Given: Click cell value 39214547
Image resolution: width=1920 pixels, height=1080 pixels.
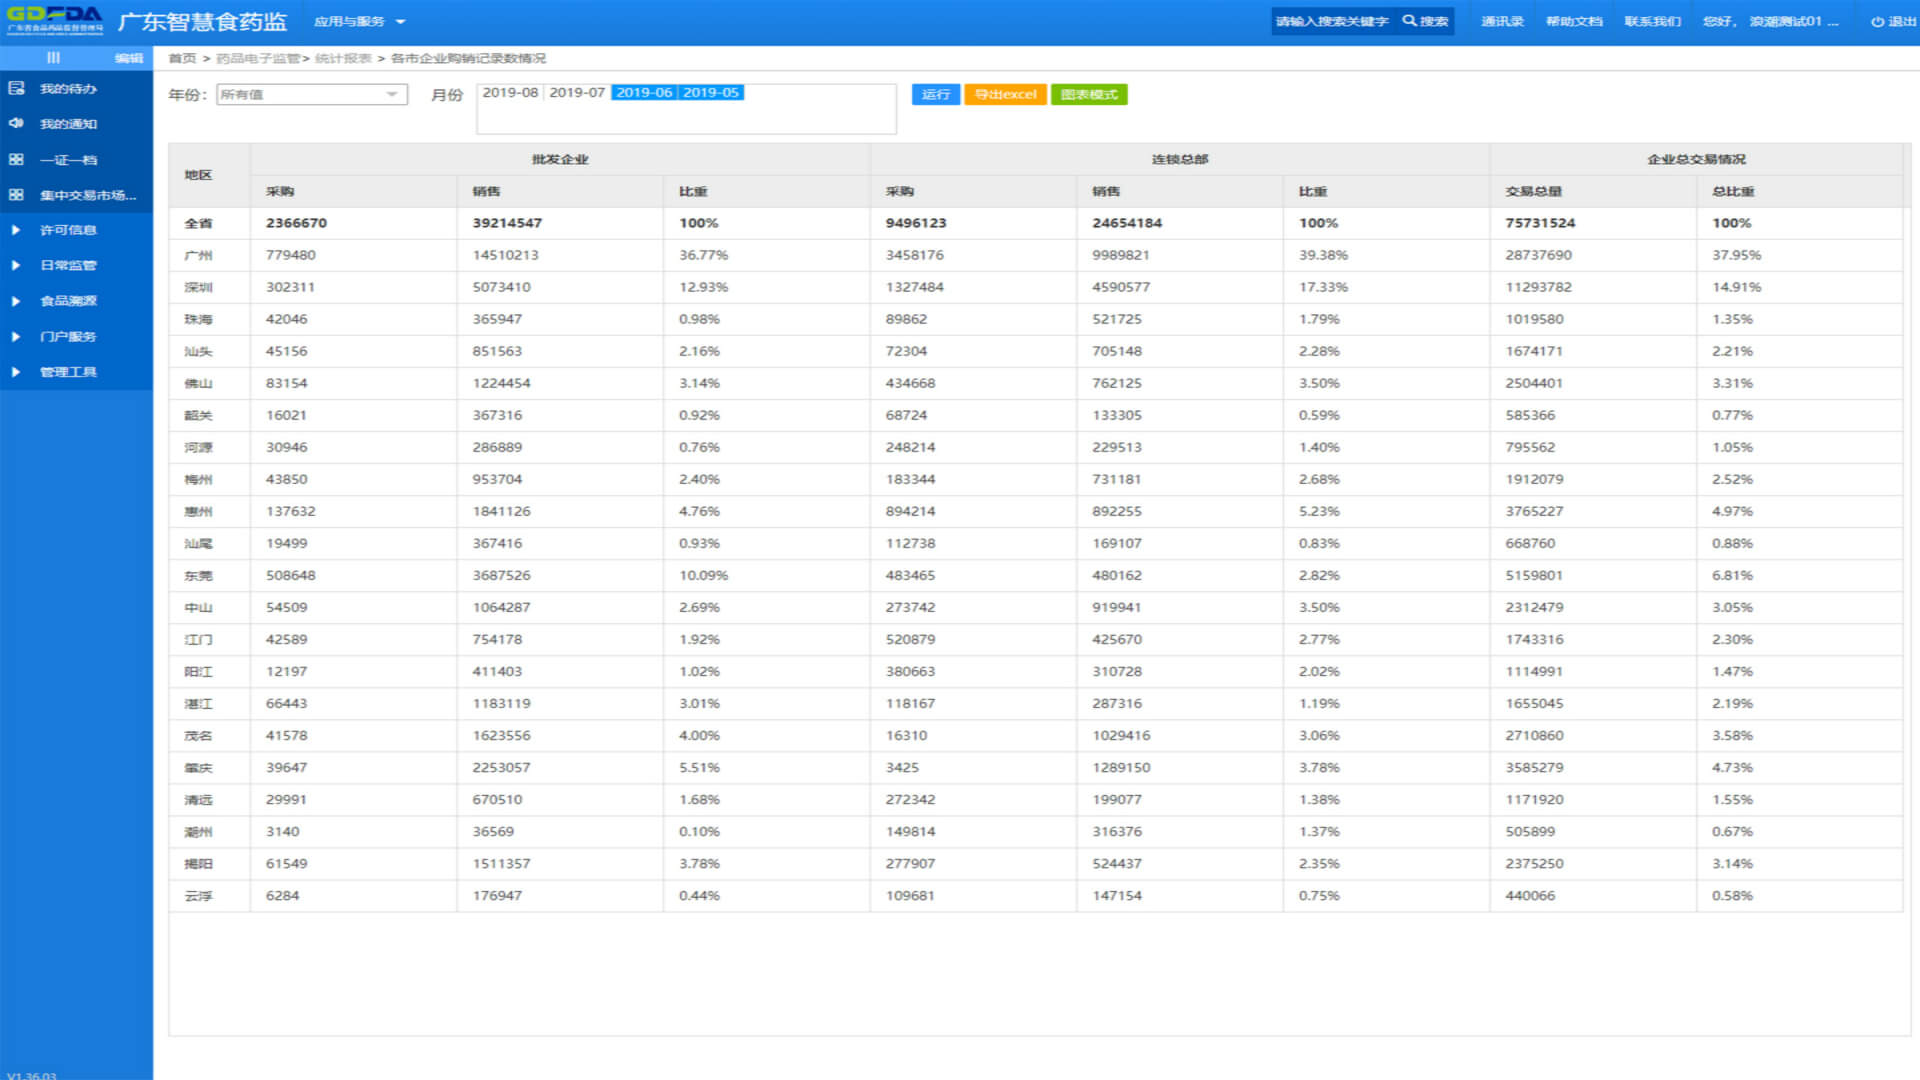Looking at the screenshot, I should (x=507, y=223).
